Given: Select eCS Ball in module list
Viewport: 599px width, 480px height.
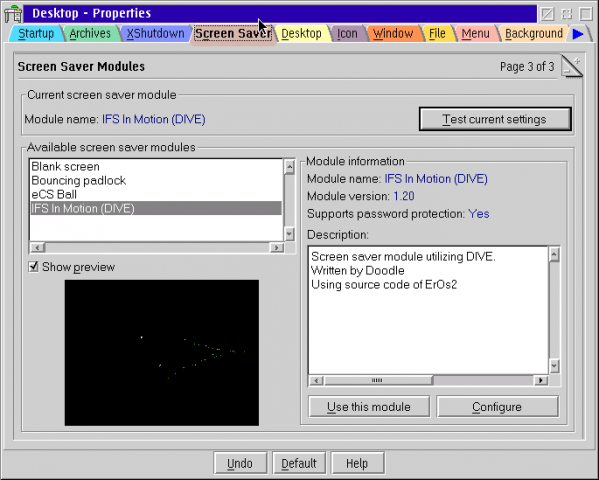Looking at the screenshot, I should [x=54, y=195].
